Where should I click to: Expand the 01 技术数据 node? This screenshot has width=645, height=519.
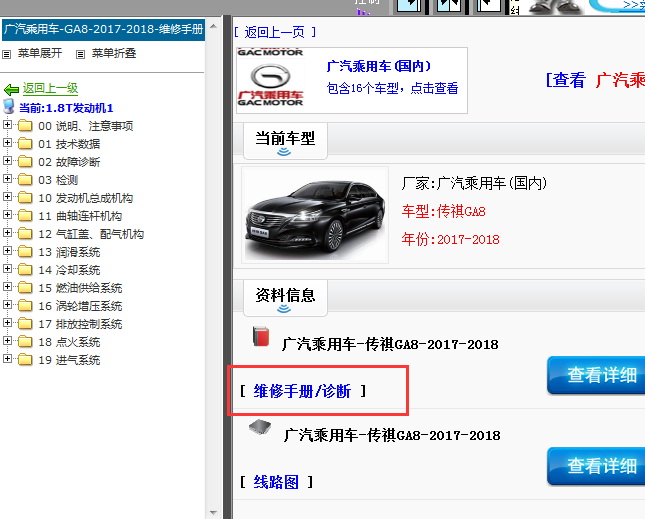[x=7, y=142]
